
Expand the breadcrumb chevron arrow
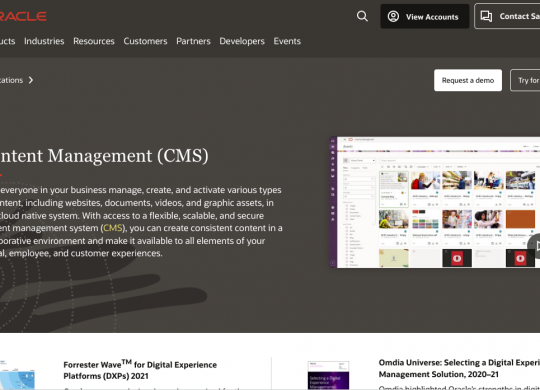click(x=31, y=80)
